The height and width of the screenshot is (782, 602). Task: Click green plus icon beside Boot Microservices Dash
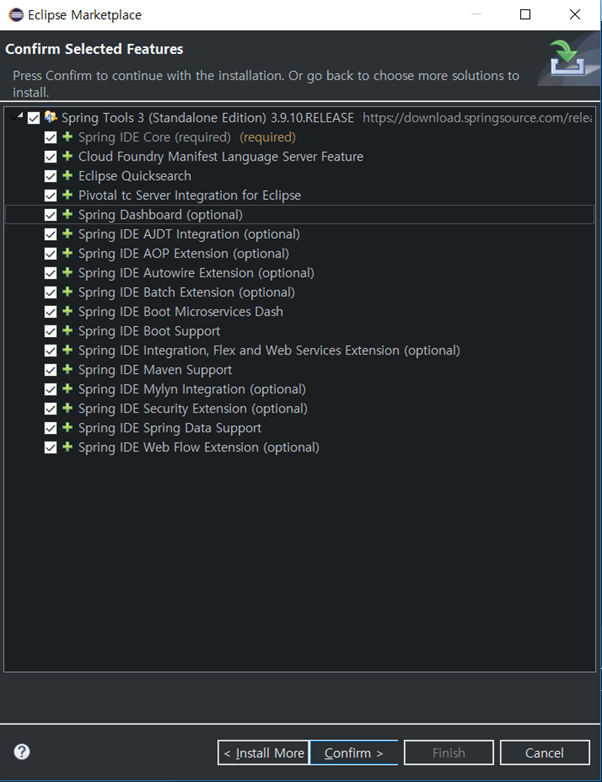[x=67, y=311]
